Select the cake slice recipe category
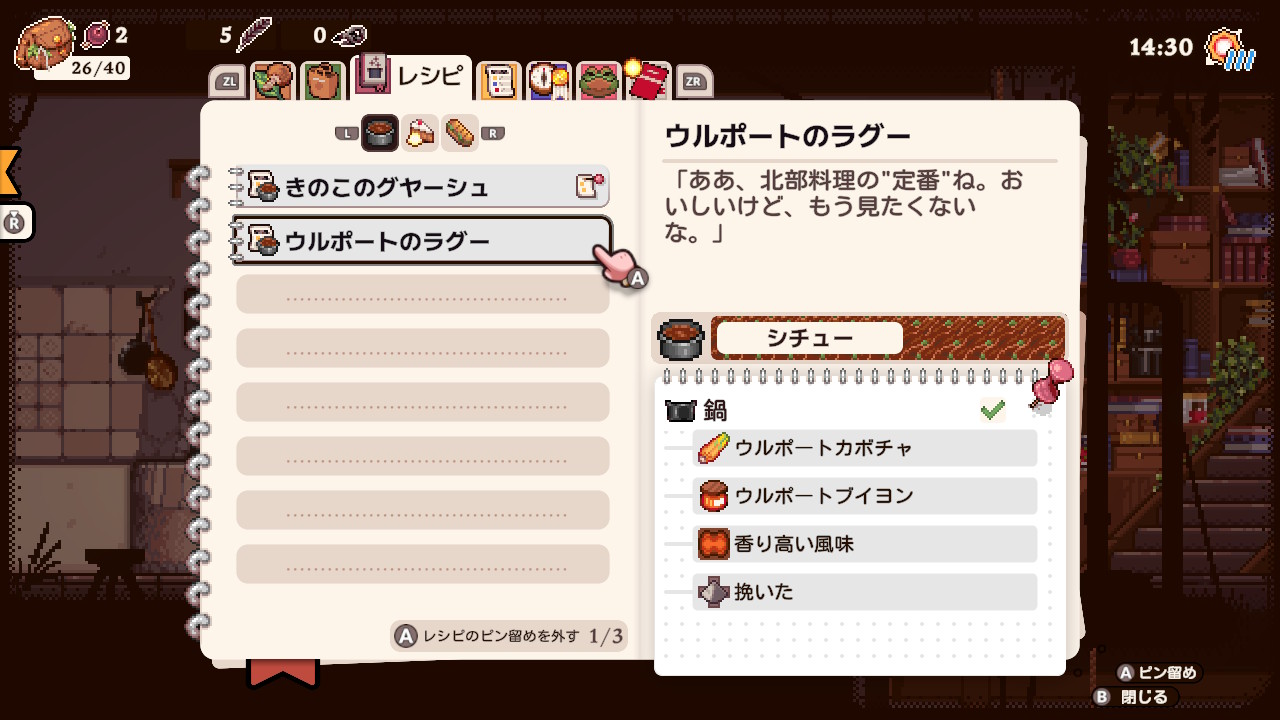Screen dimensions: 1280x720 (420, 132)
